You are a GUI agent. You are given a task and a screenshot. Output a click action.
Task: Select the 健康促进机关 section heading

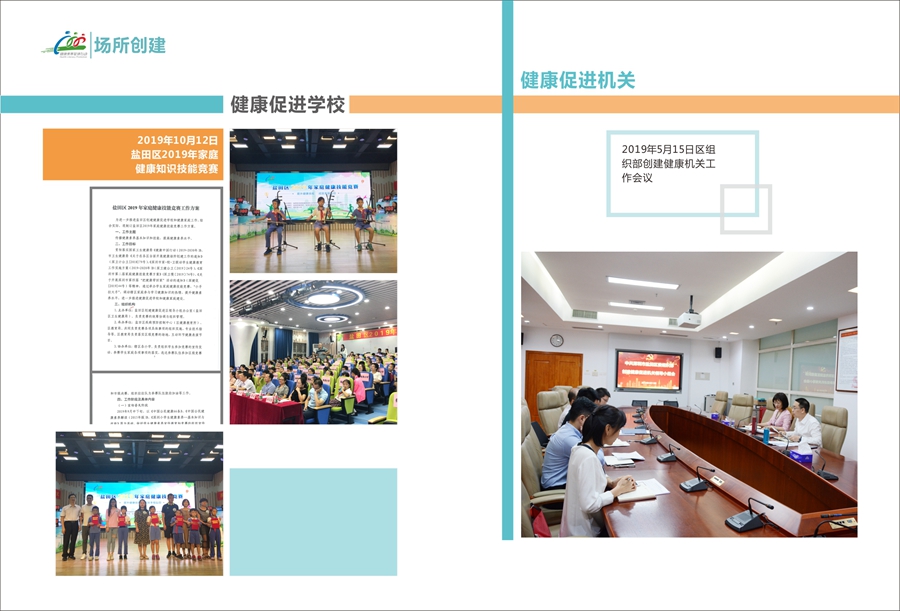(577, 81)
